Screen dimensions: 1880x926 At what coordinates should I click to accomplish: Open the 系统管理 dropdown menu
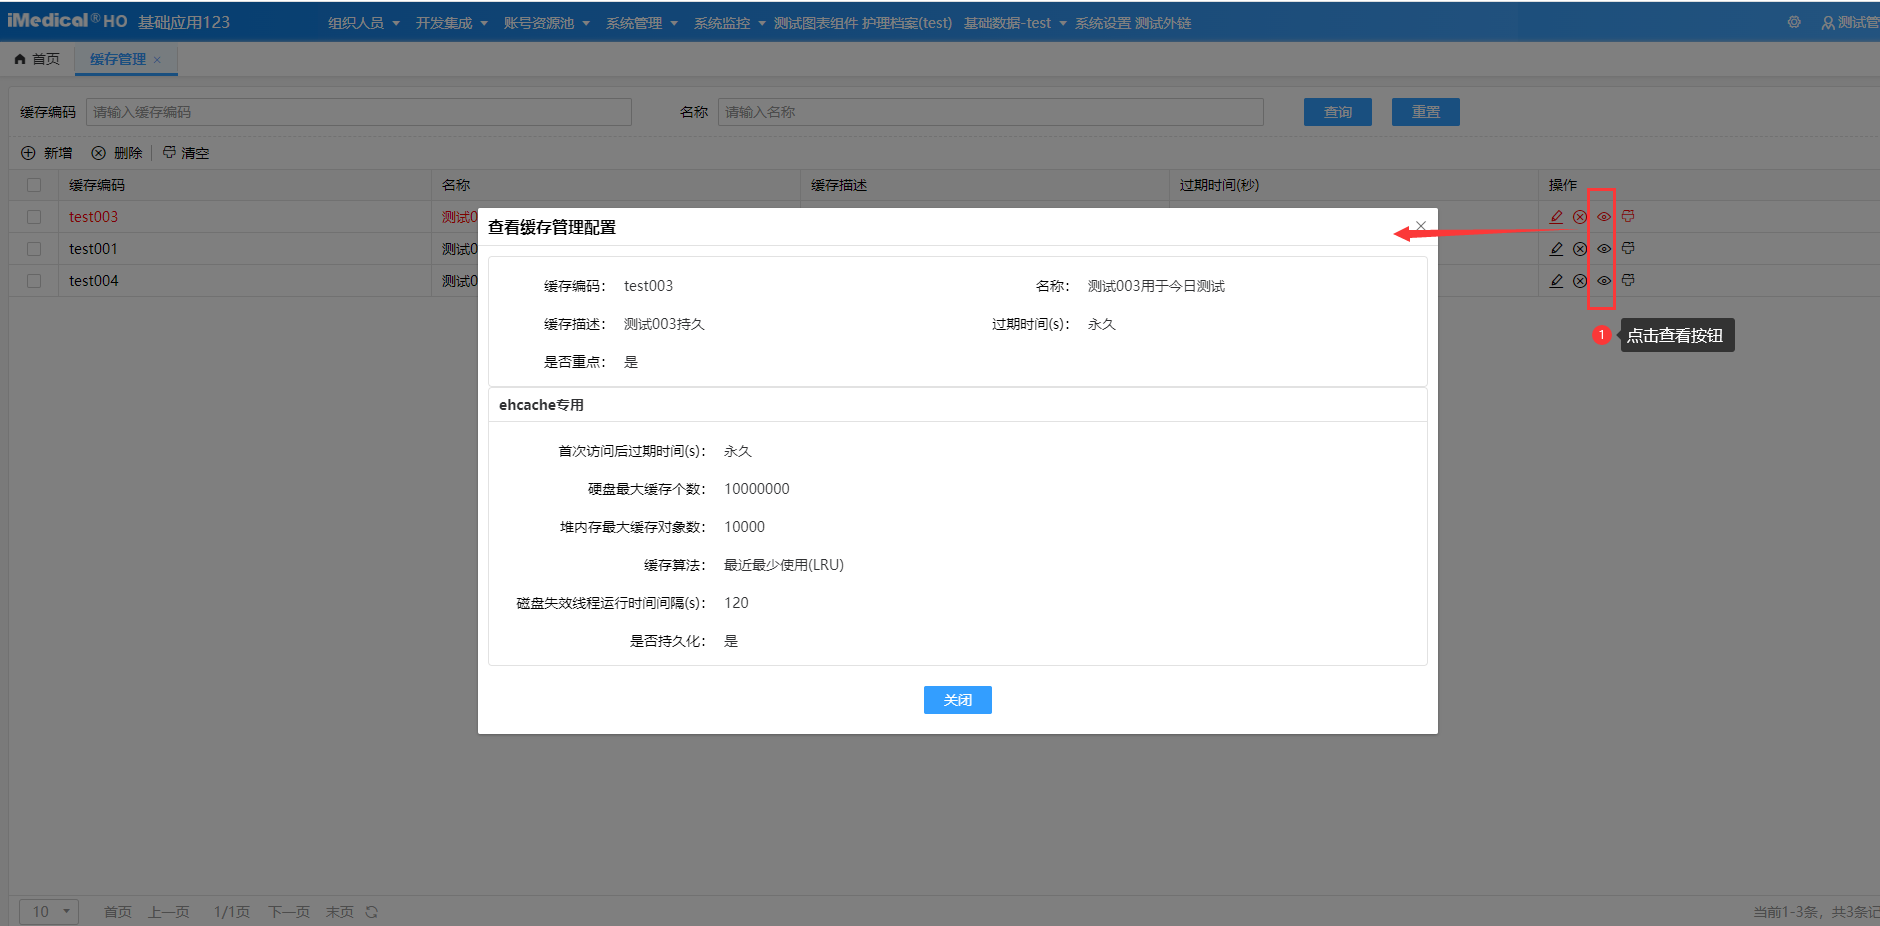[641, 23]
